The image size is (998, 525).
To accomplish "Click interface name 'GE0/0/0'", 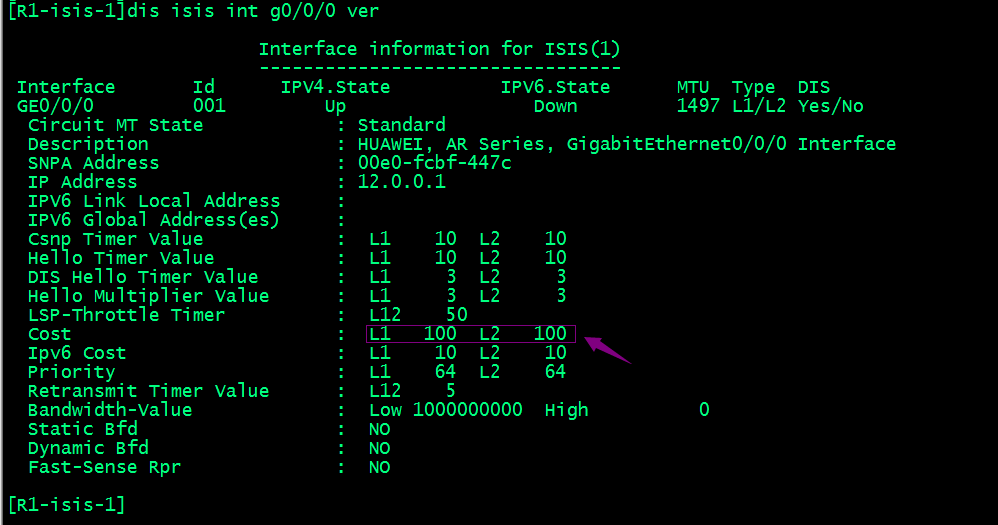I will 55,106.
